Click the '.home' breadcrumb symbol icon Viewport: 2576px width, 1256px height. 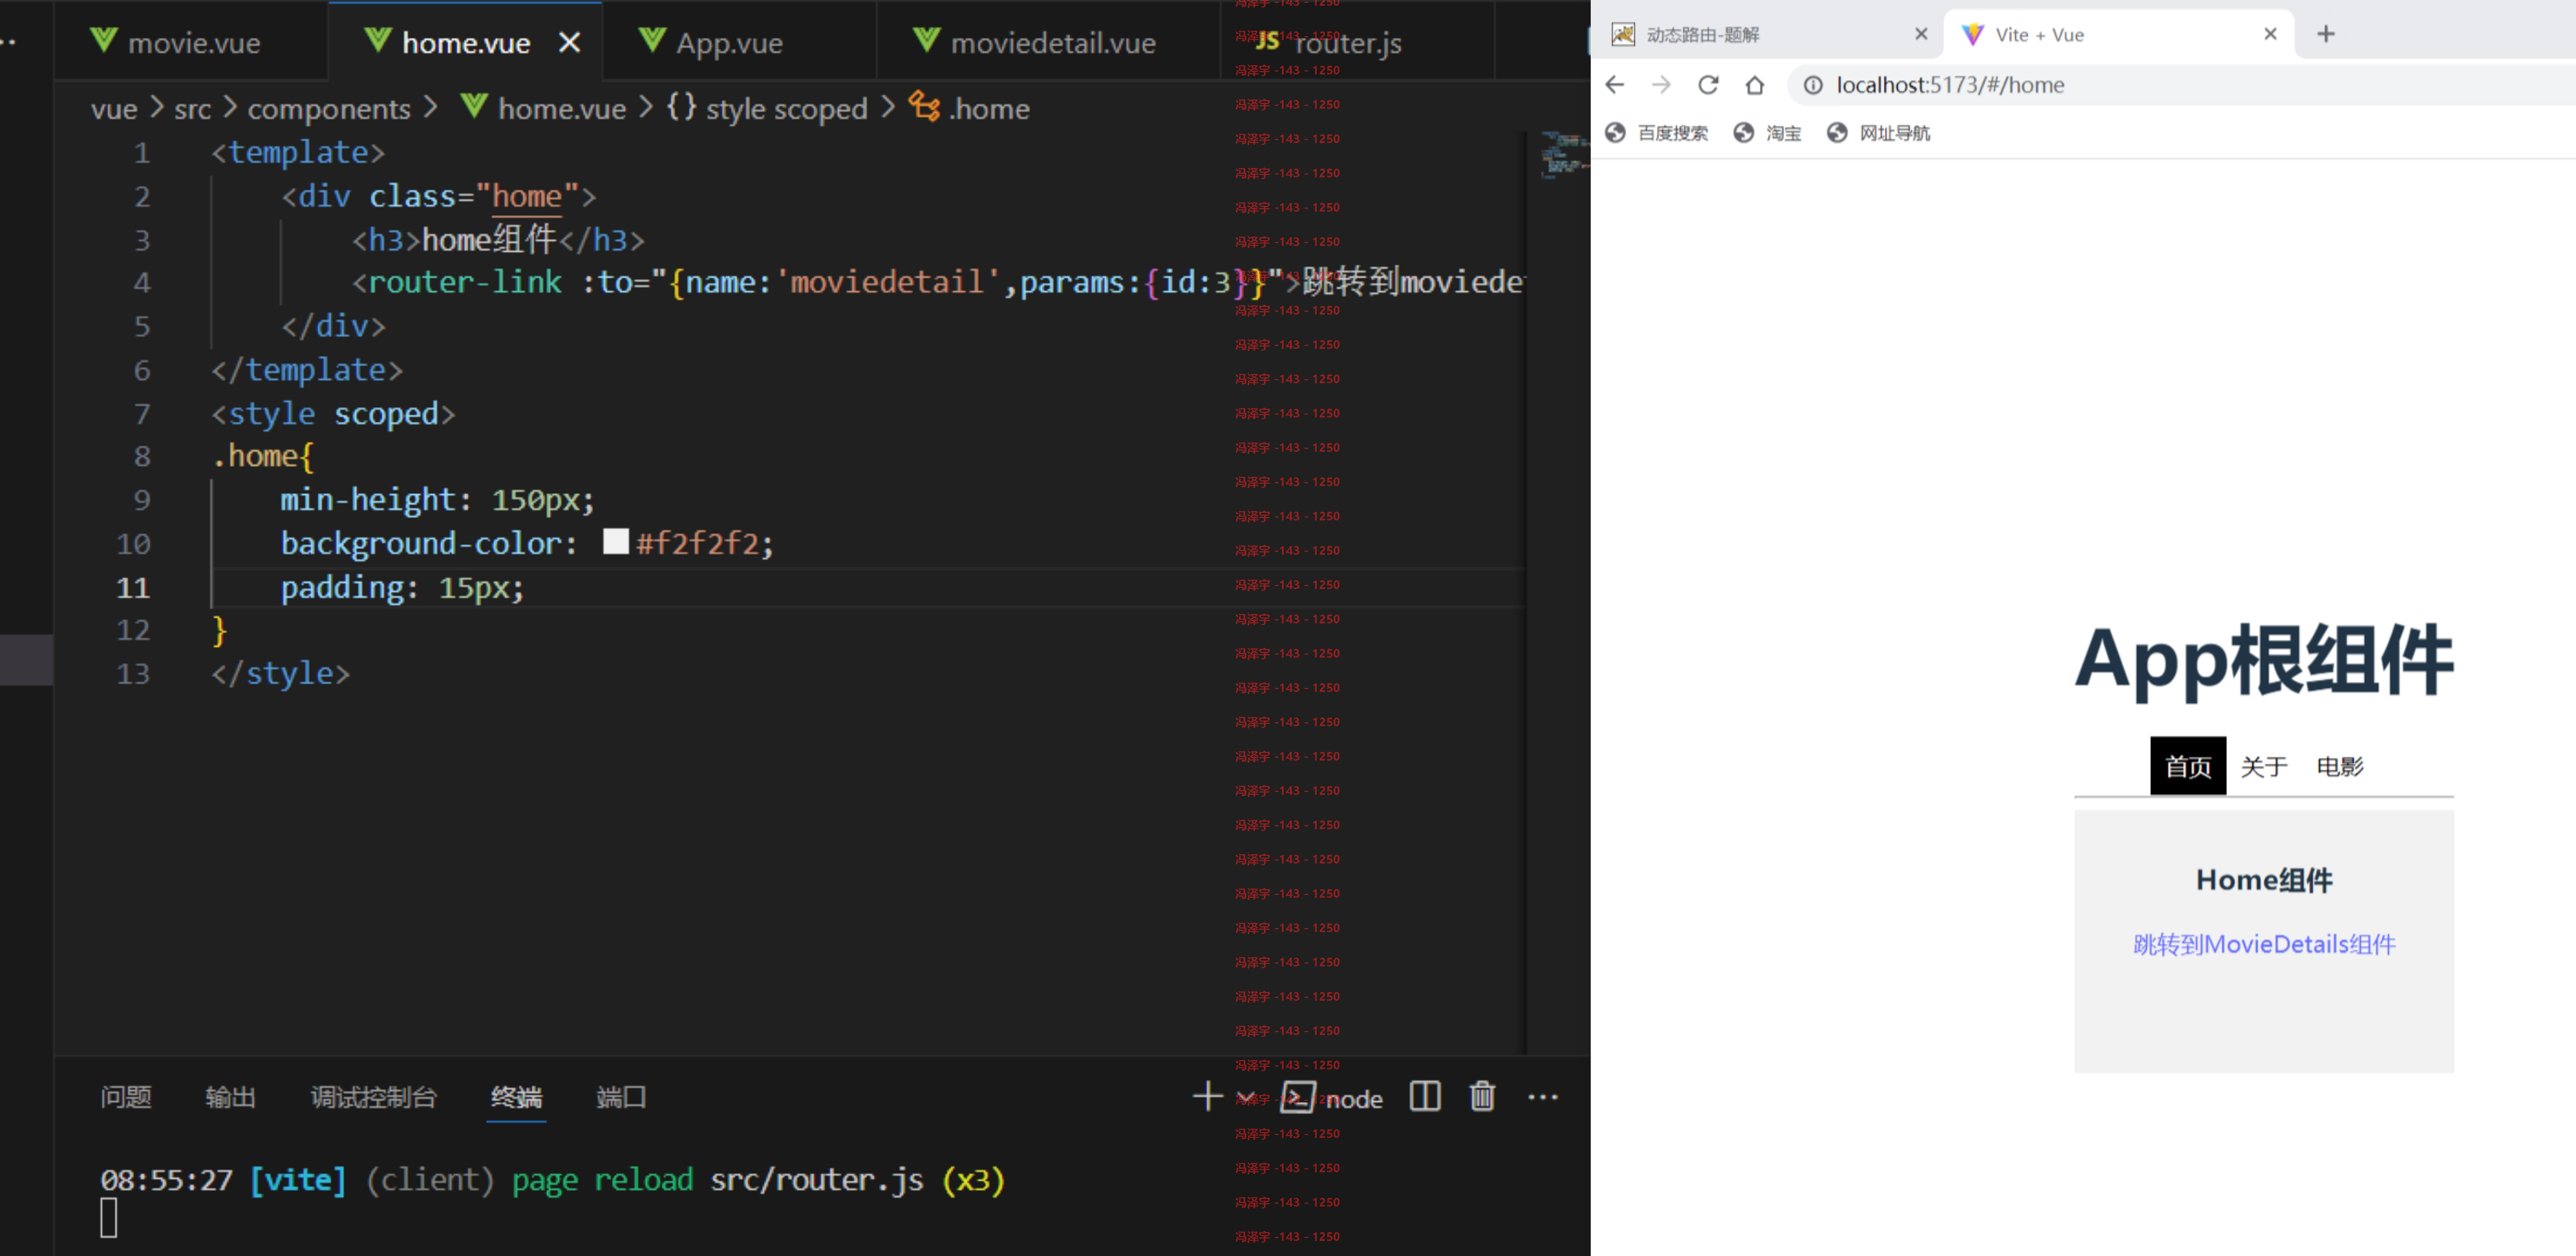pos(924,106)
